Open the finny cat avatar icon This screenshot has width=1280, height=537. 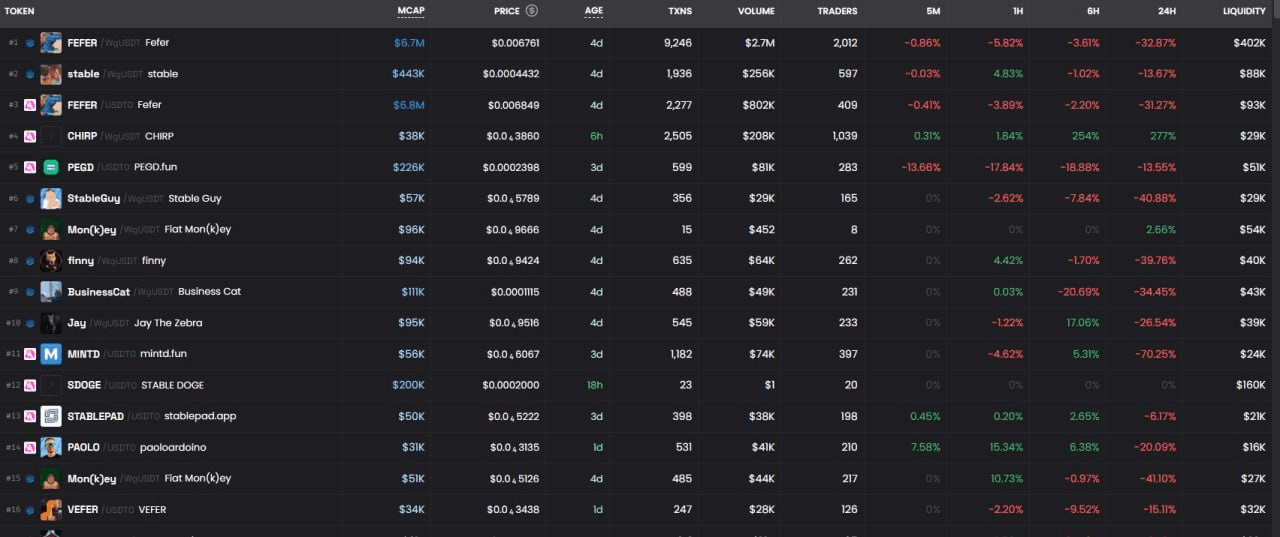pyautogui.click(x=51, y=260)
